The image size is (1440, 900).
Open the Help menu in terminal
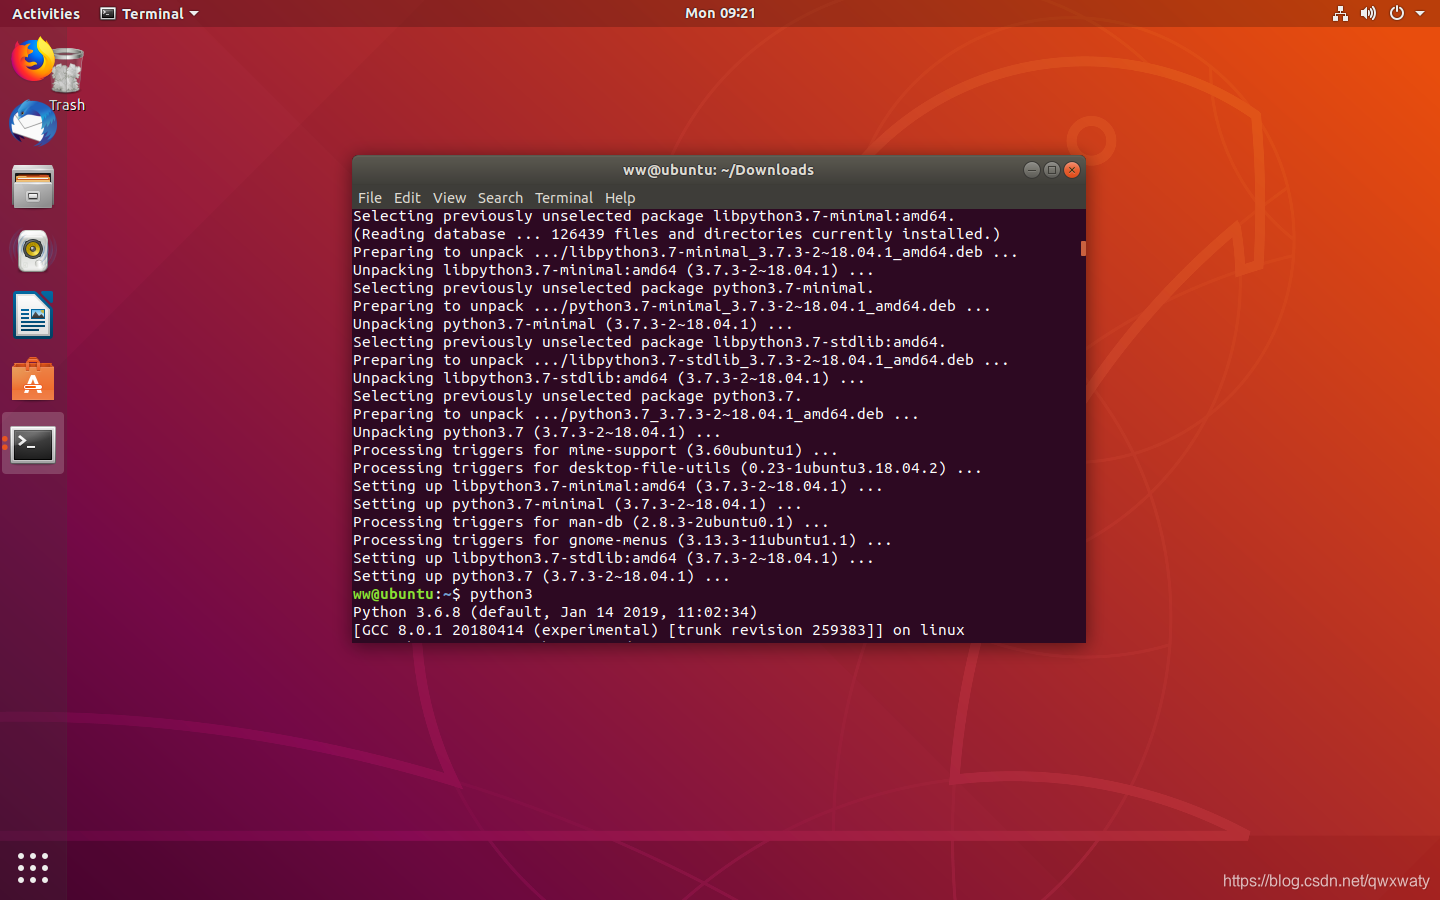click(620, 198)
